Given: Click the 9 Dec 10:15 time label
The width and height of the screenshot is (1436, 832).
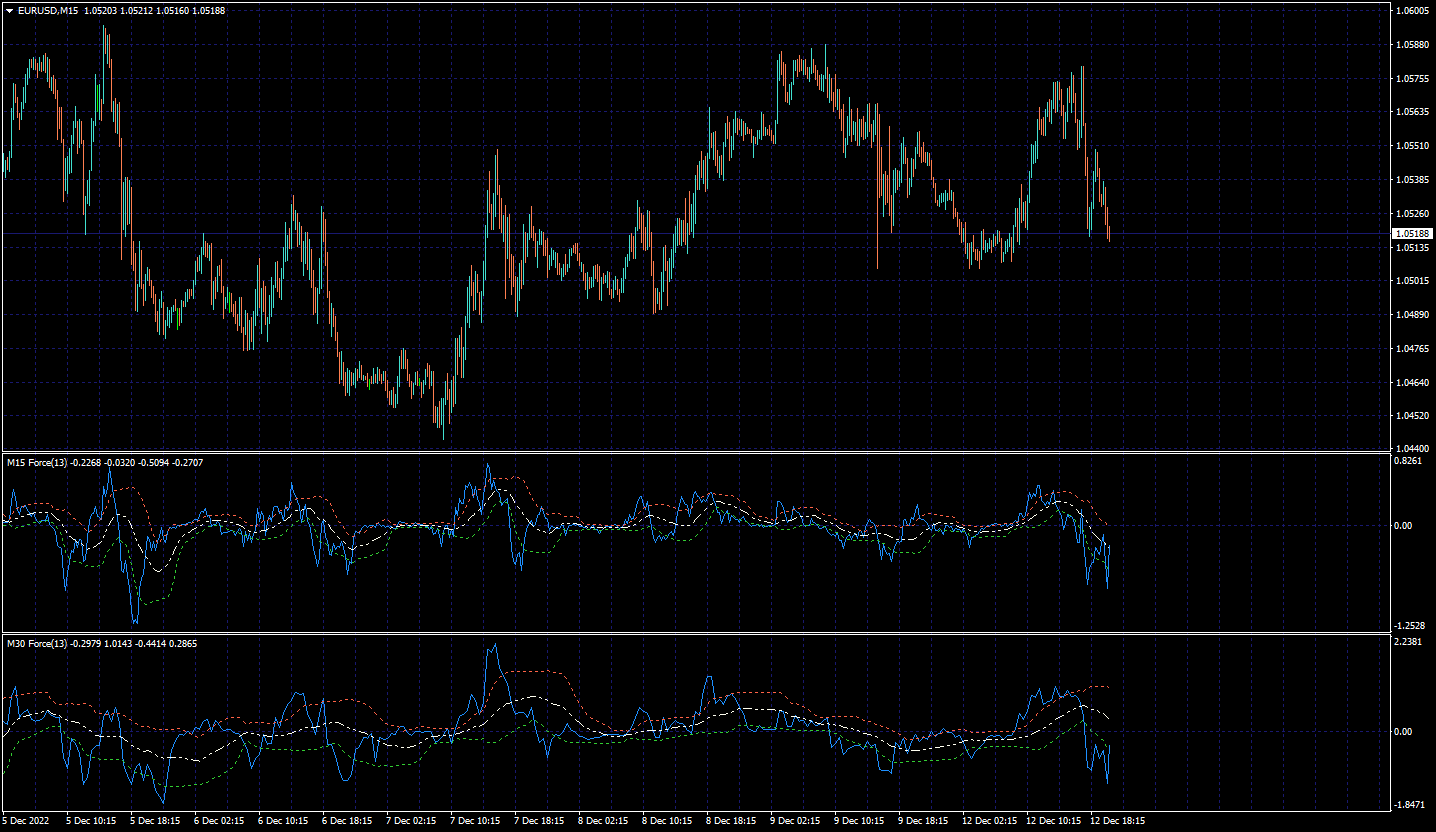Looking at the screenshot, I should (x=861, y=821).
